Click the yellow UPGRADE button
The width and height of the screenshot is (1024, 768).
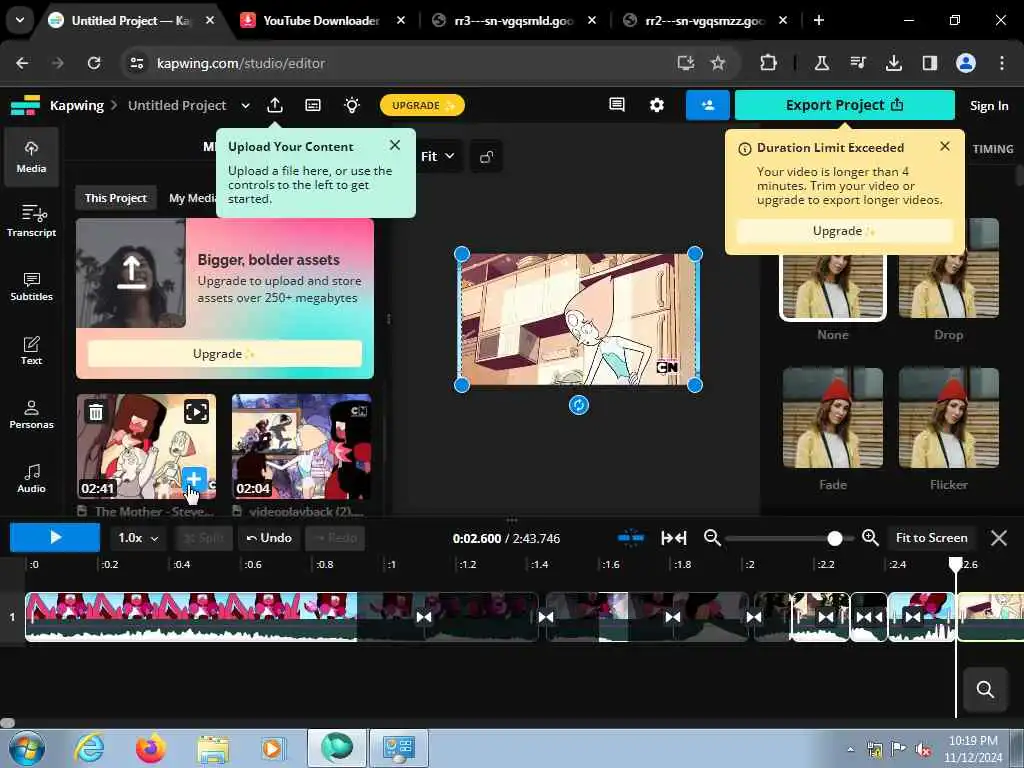pyautogui.click(x=422, y=105)
